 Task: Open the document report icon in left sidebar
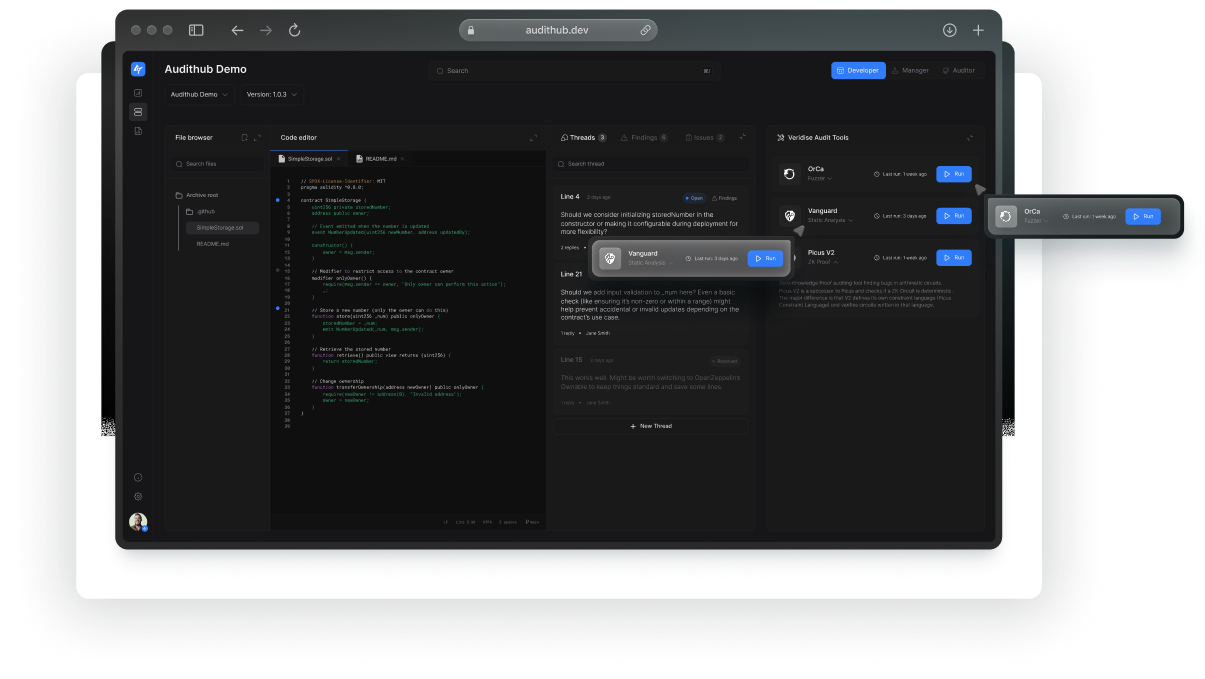(138, 131)
